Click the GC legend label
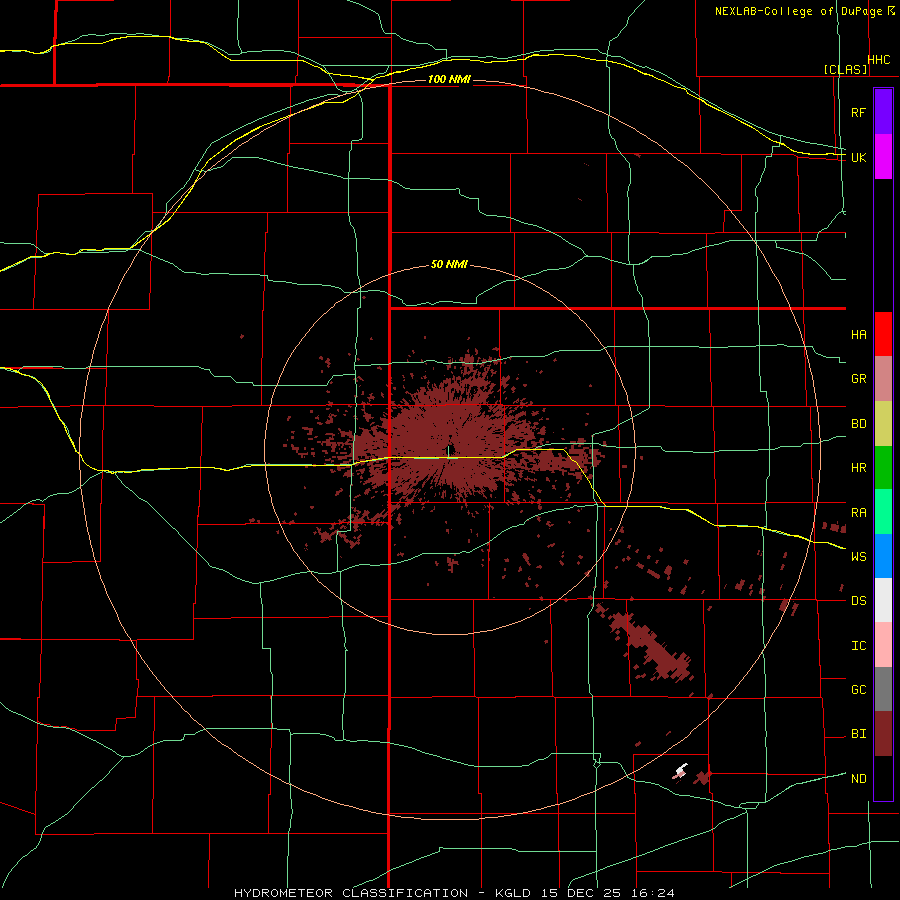The width and height of the screenshot is (900, 900). [x=858, y=689]
